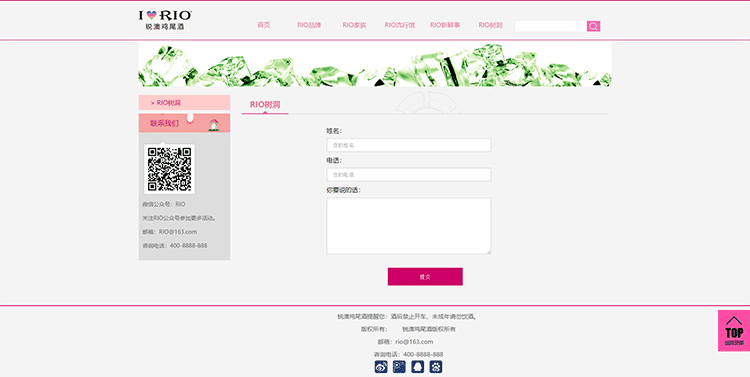
Task: Open the Weibo footer icon
Action: (381, 367)
